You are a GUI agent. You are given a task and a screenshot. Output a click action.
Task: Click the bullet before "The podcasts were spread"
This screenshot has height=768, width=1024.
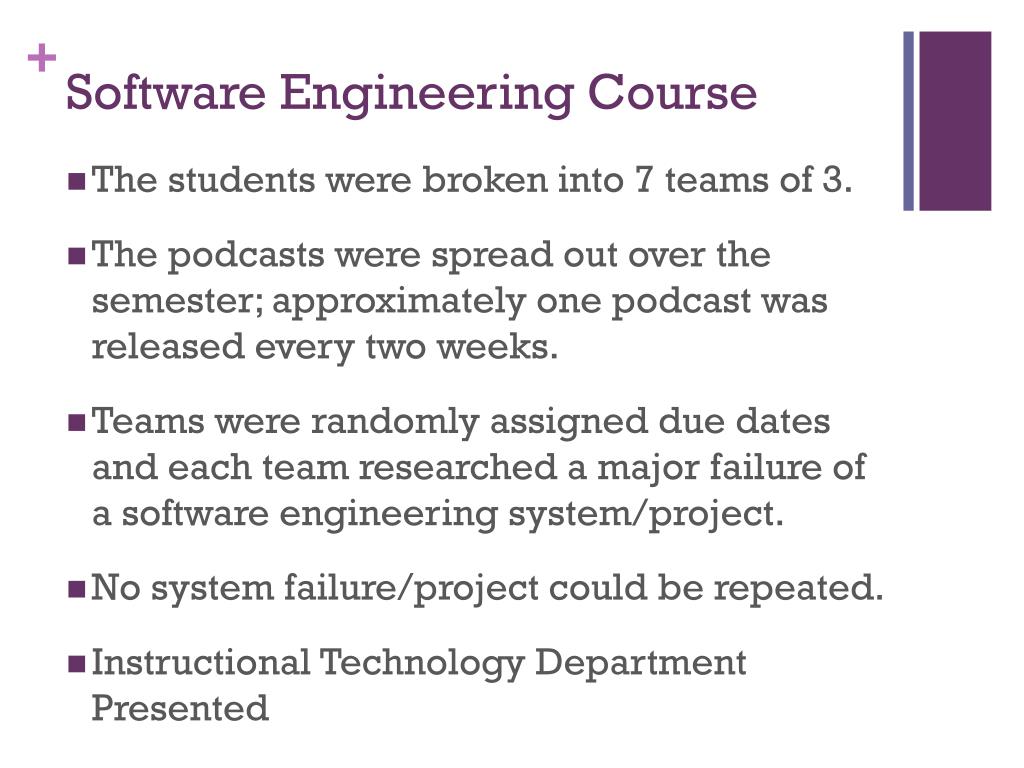point(76,255)
